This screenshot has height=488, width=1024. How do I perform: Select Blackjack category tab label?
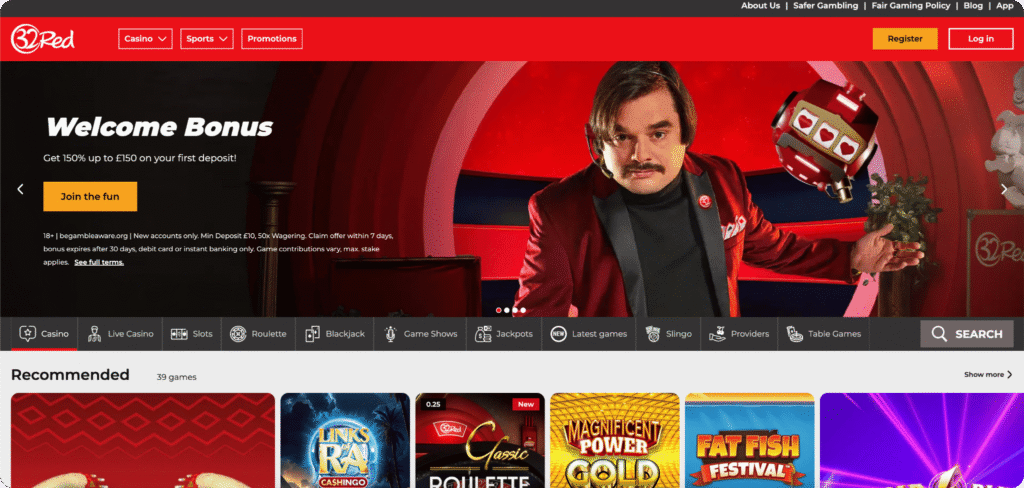point(345,334)
